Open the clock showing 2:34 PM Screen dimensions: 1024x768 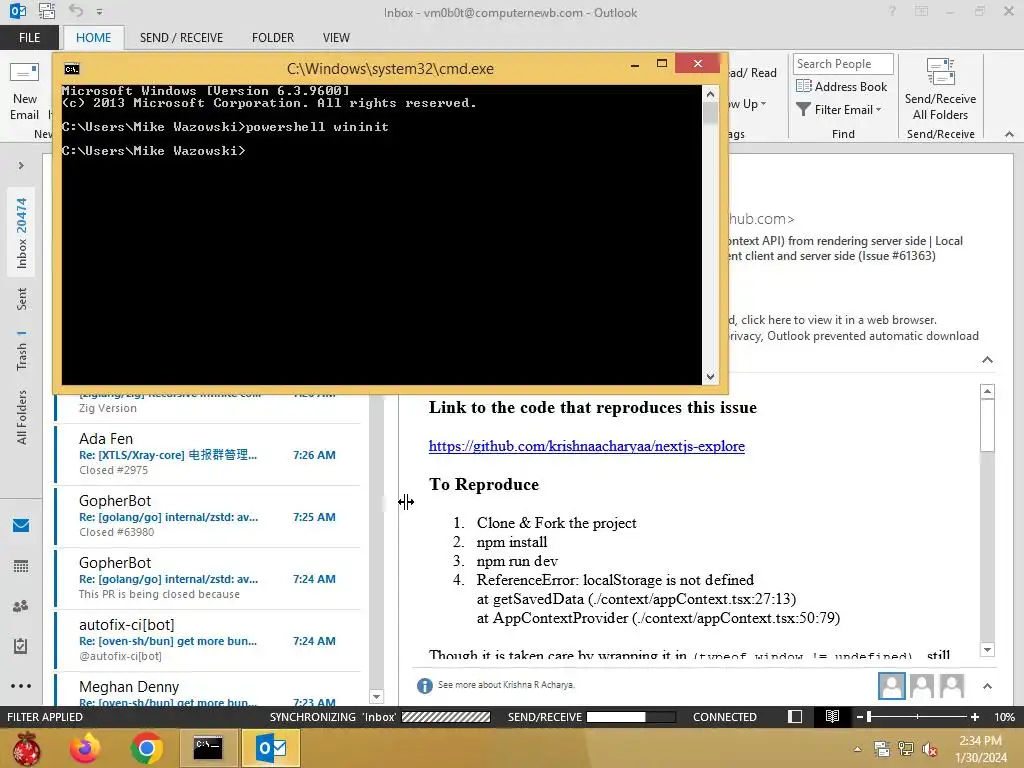pyautogui.click(x=981, y=749)
